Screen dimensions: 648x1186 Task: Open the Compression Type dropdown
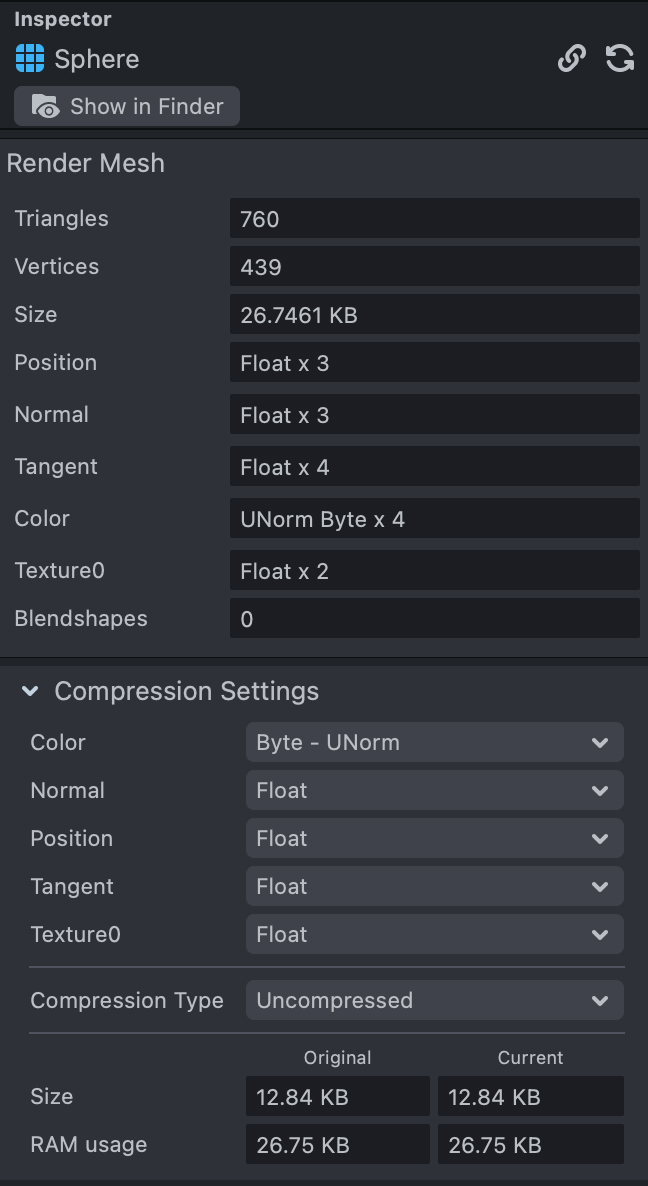(434, 1001)
